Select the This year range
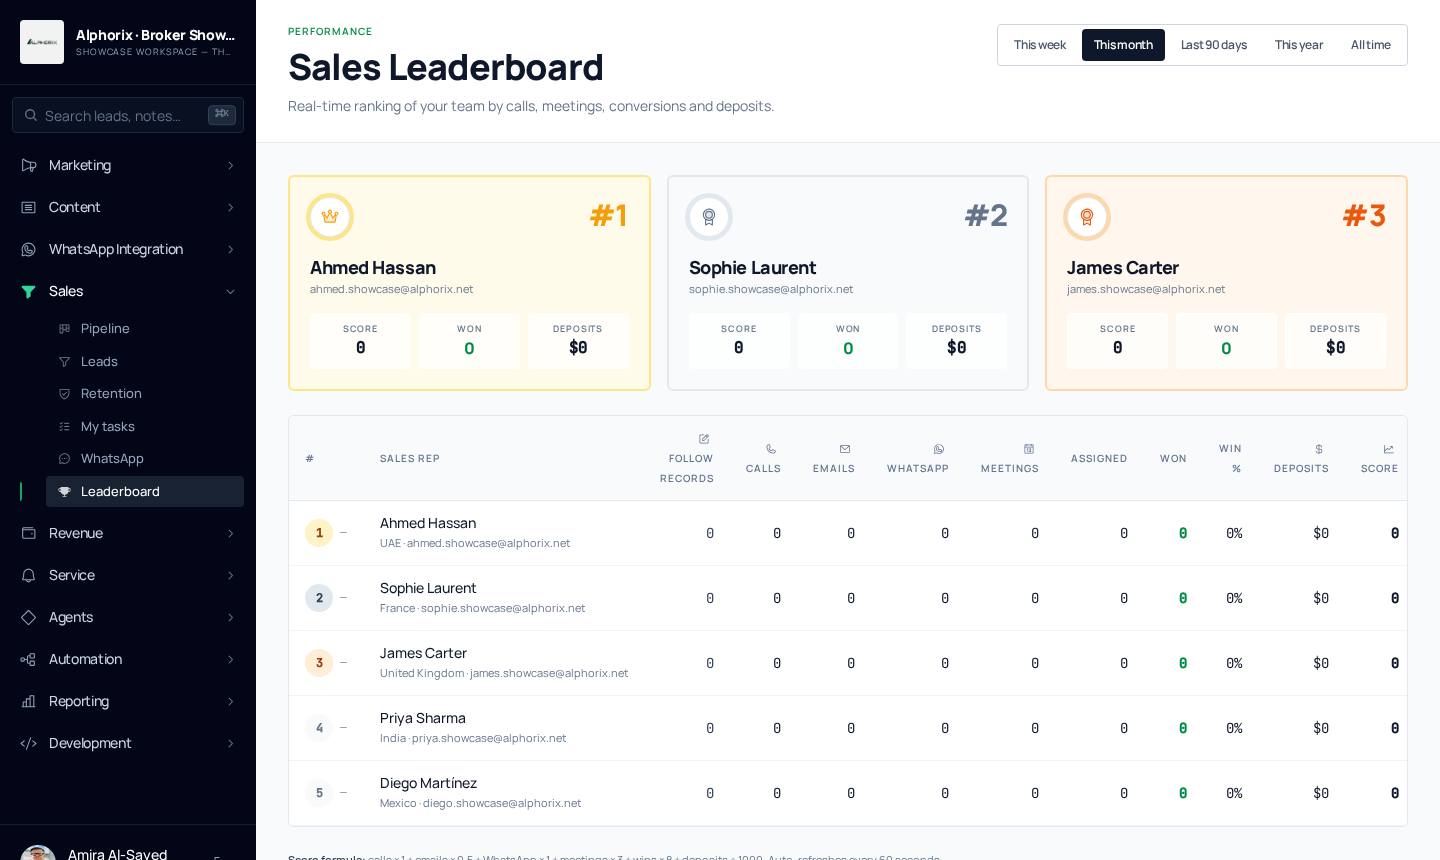The width and height of the screenshot is (1440, 860). click(x=1299, y=45)
